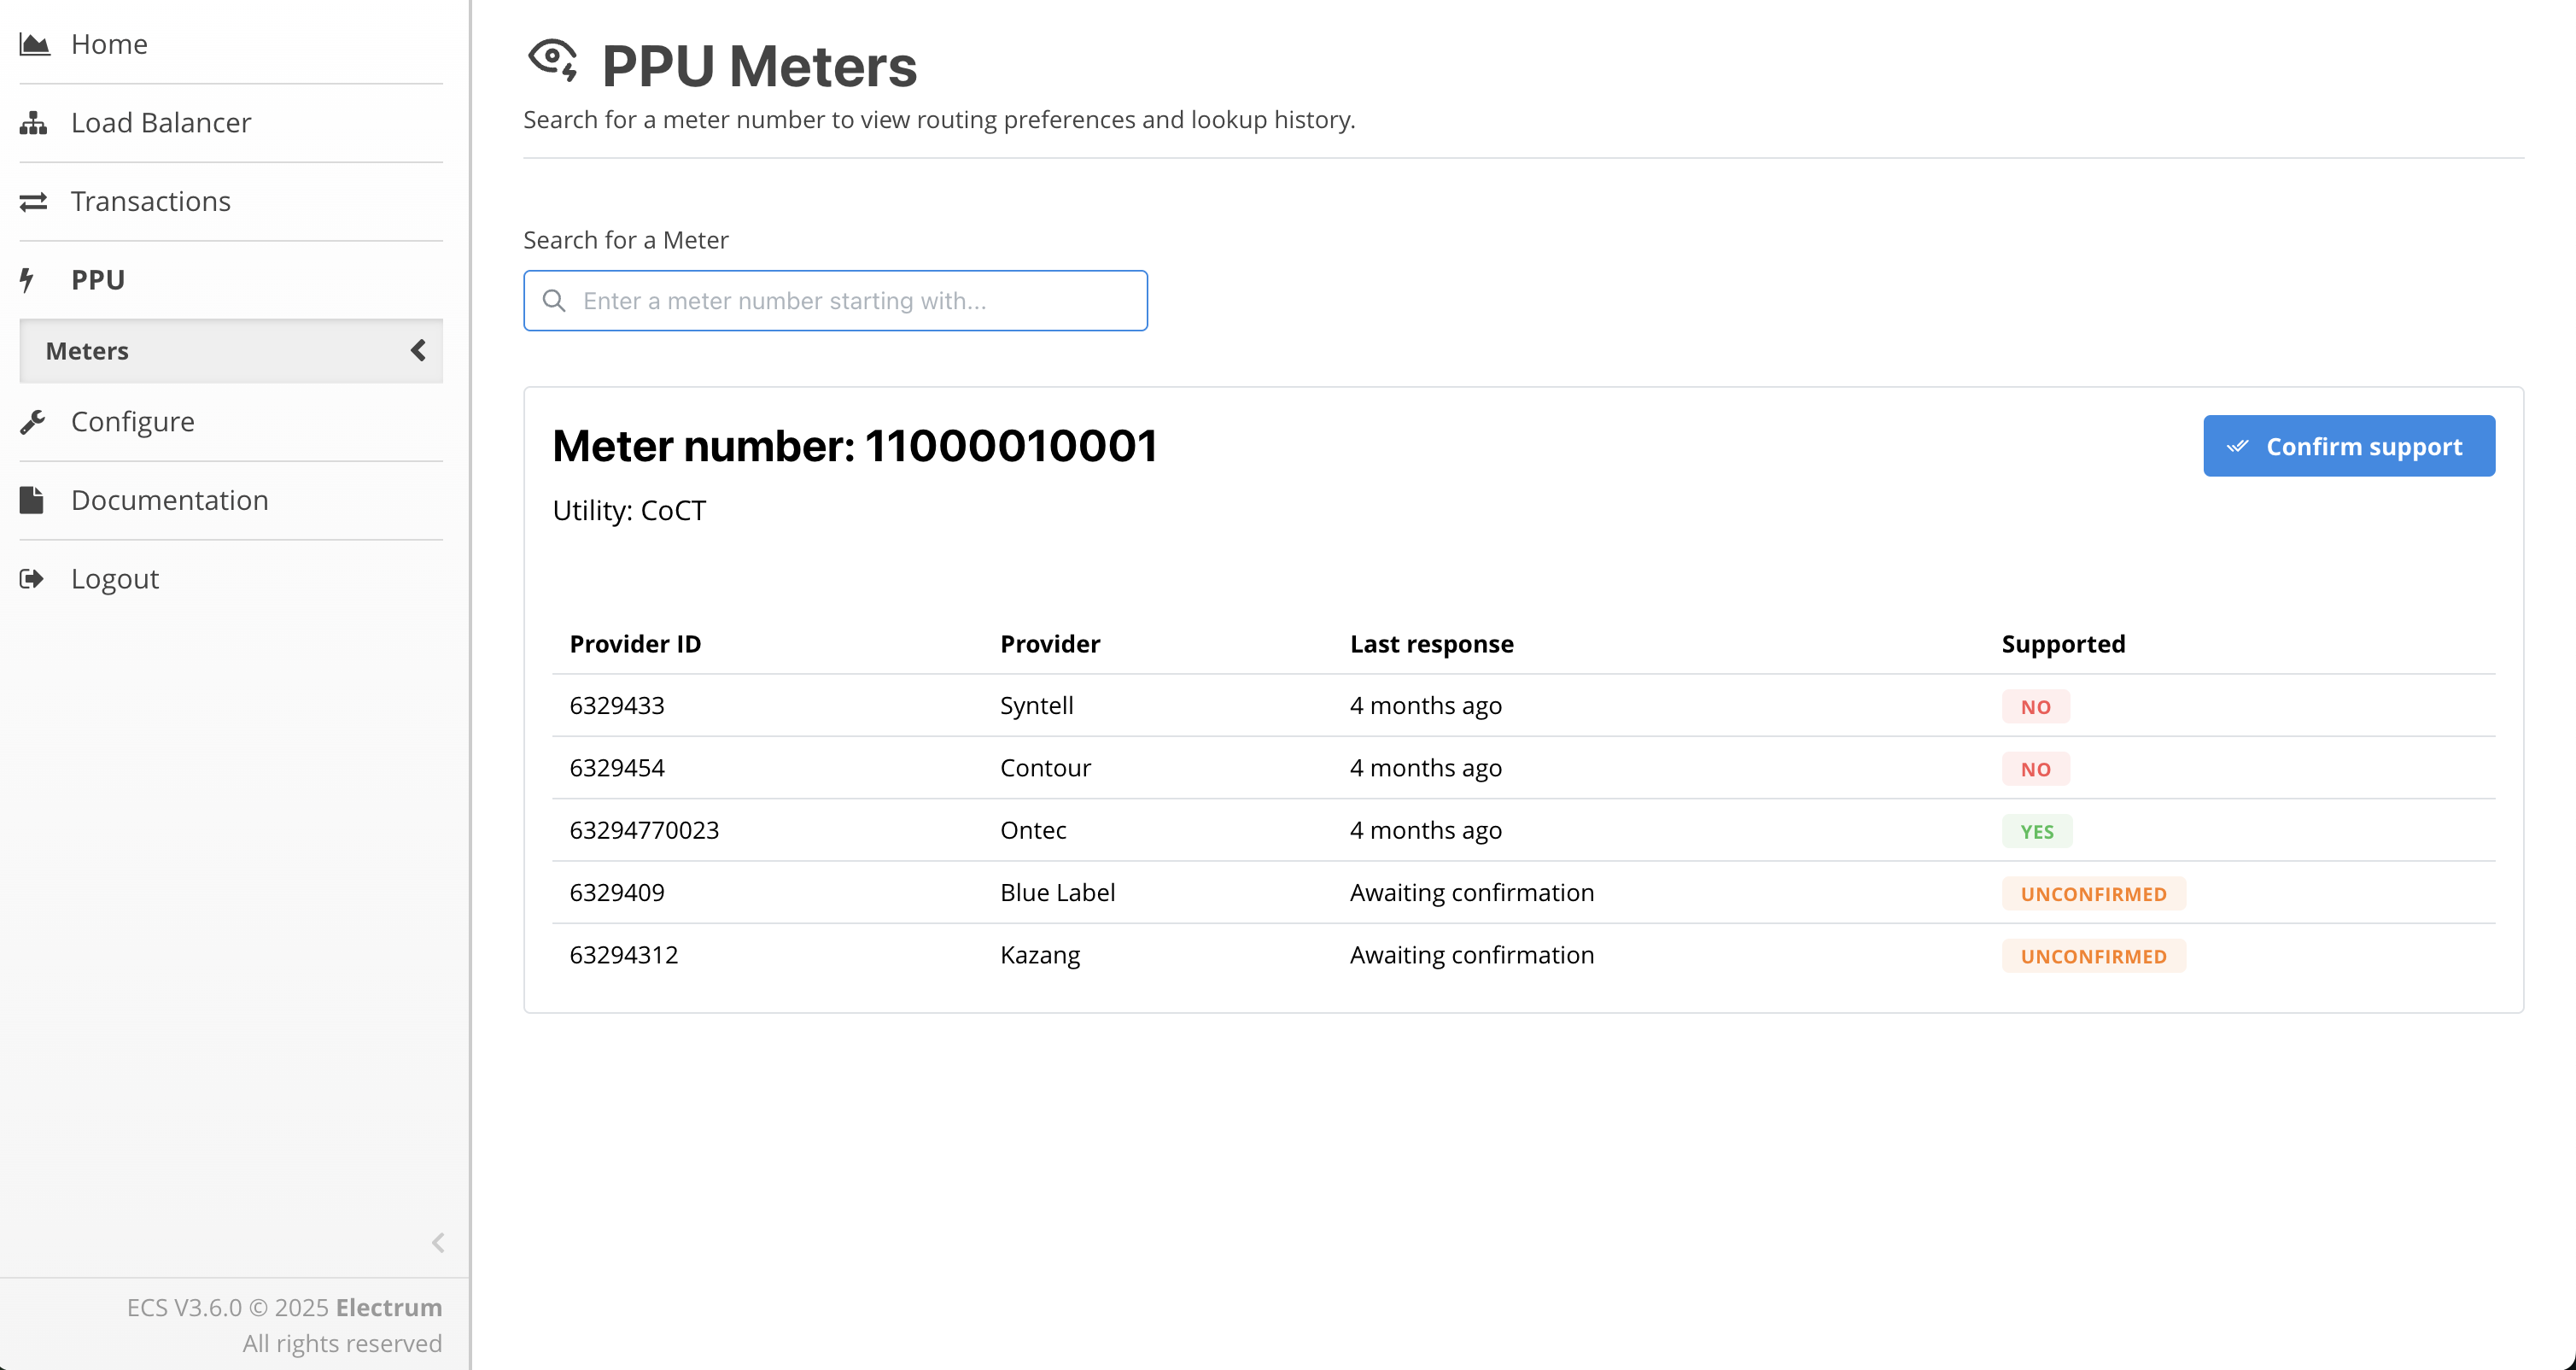
Task: Click the PPU lightning bolt icon
Action: tap(27, 280)
